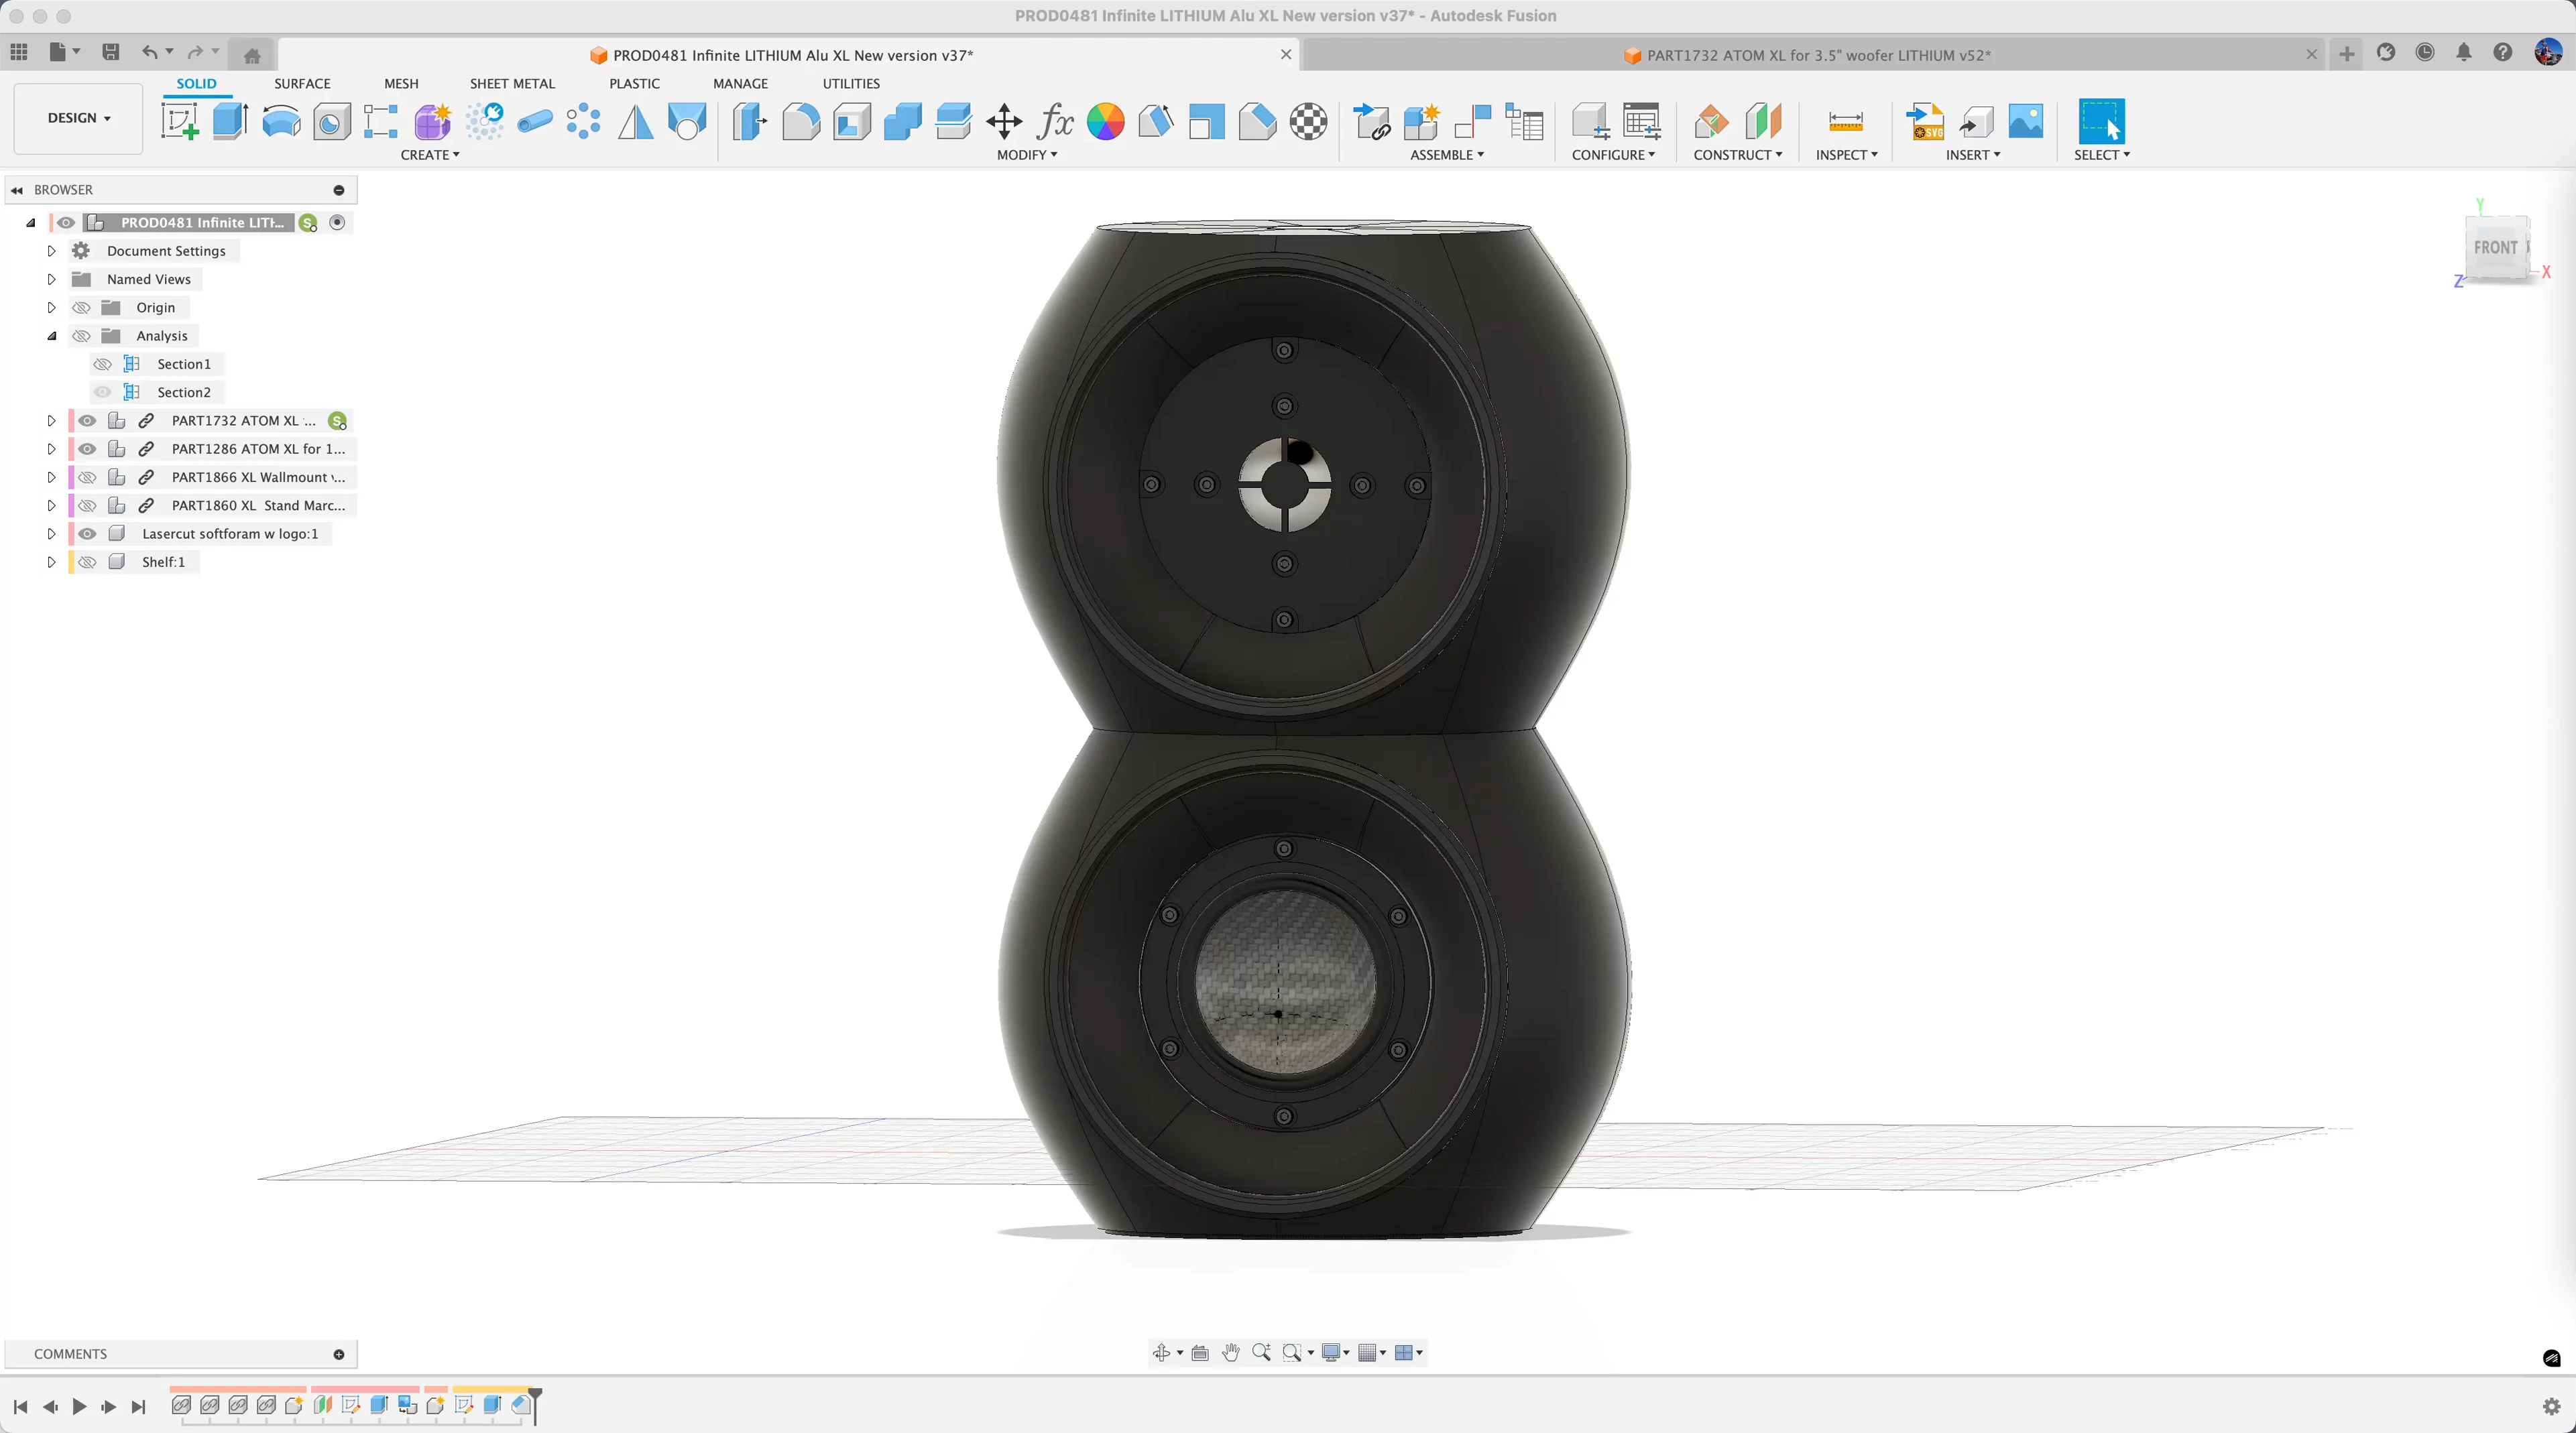Viewport: 2576px width, 1433px height.
Task: Open the MODIFY menu
Action: click(1026, 155)
